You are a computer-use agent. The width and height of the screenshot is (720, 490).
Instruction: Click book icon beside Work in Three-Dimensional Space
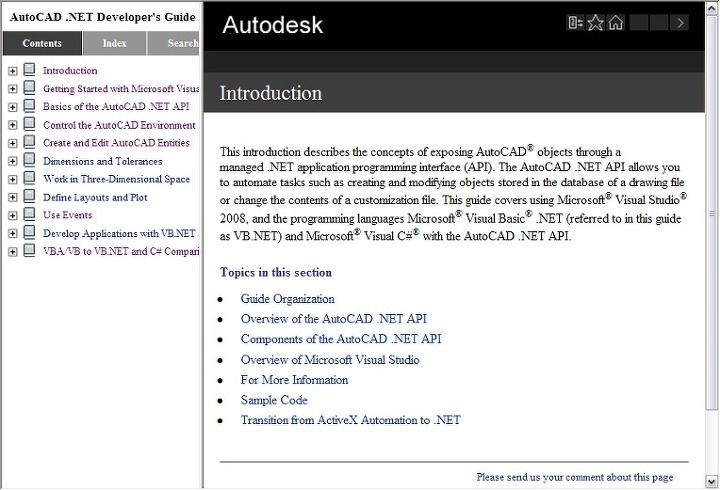(29, 178)
